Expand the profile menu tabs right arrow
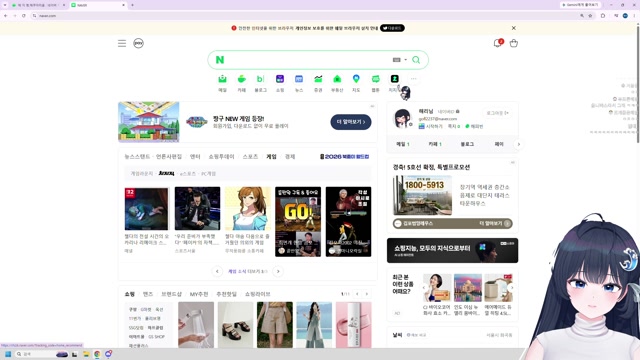The width and height of the screenshot is (640, 360). tap(519, 144)
